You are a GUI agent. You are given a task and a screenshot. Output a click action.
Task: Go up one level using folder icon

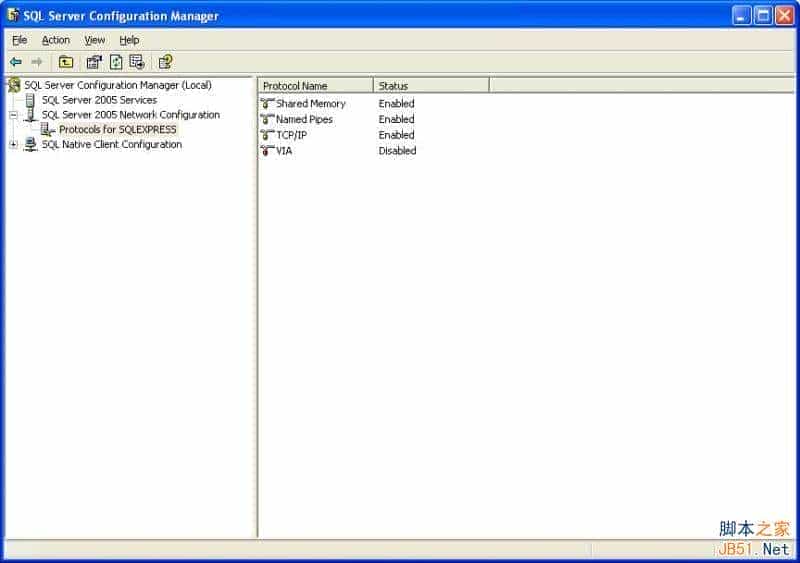point(66,62)
